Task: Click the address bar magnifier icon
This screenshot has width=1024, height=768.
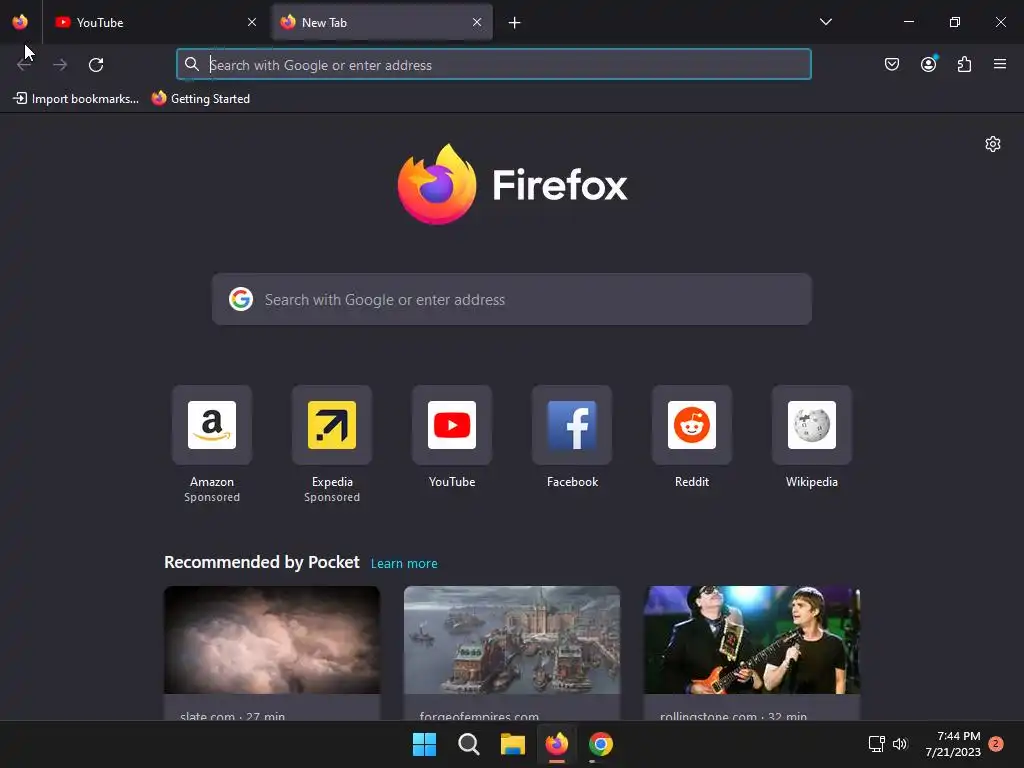Action: pyautogui.click(x=191, y=64)
